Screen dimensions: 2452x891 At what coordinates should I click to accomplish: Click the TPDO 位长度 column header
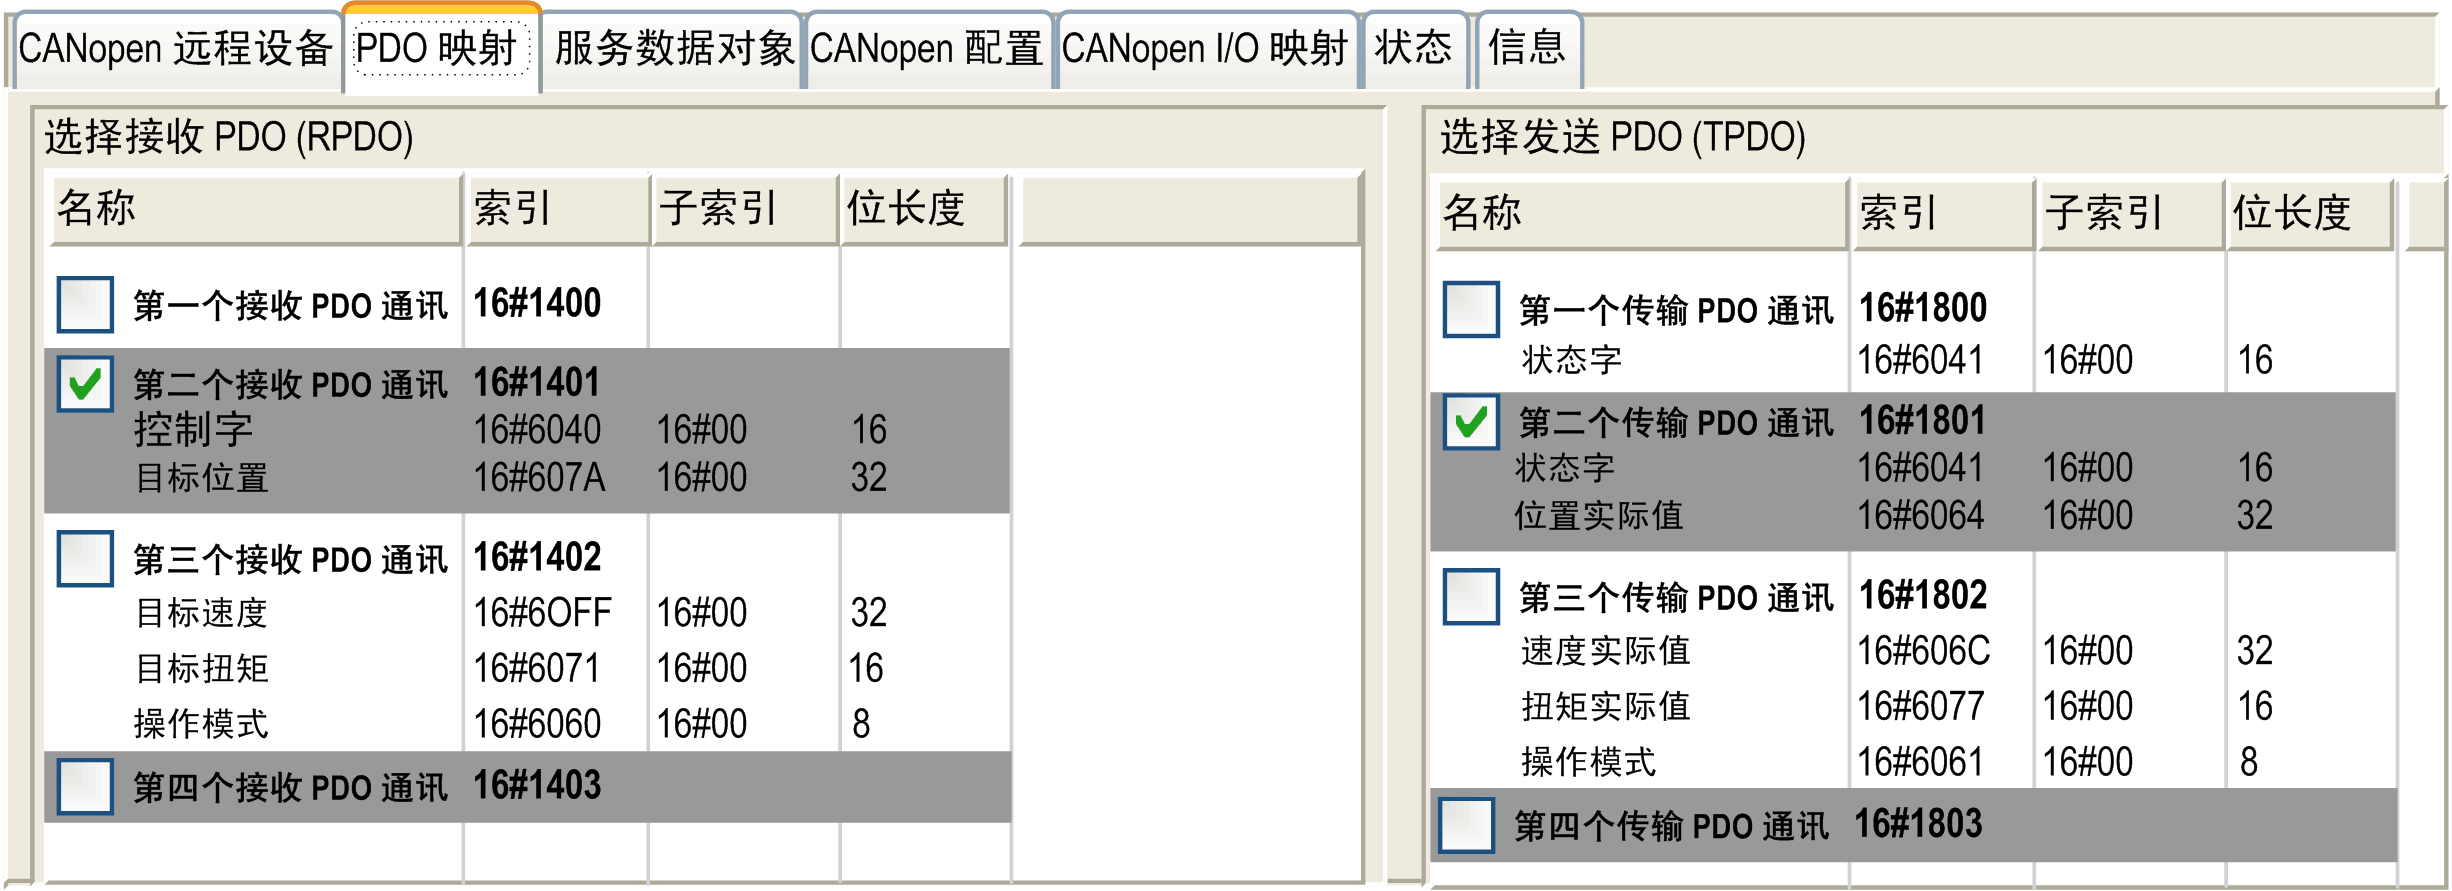click(2308, 213)
